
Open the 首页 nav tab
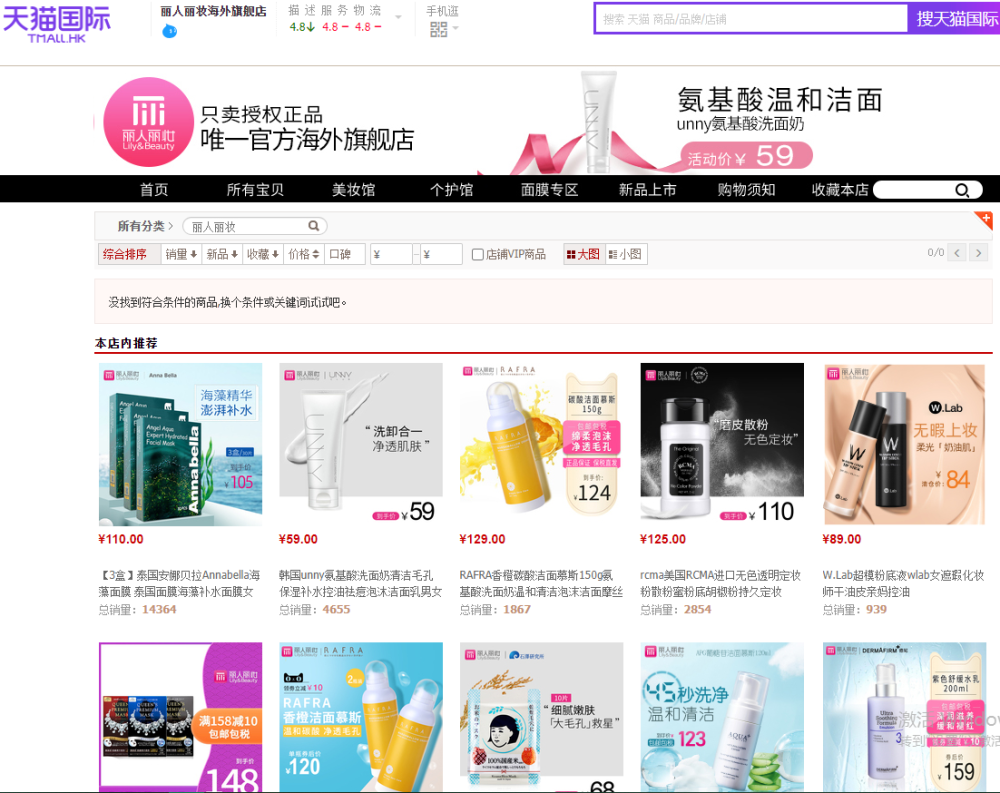pos(154,189)
